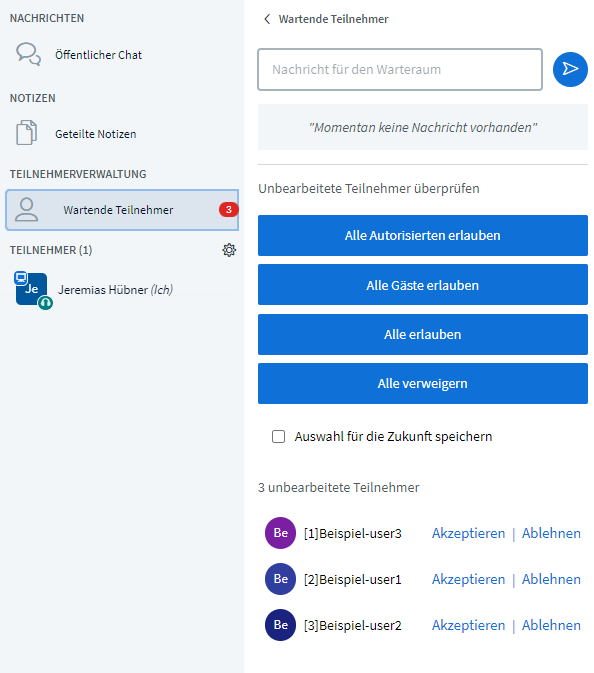Select Wartende Teilnehmer in the sidebar
Viewport: 594px width, 673px height.
pyautogui.click(x=122, y=210)
